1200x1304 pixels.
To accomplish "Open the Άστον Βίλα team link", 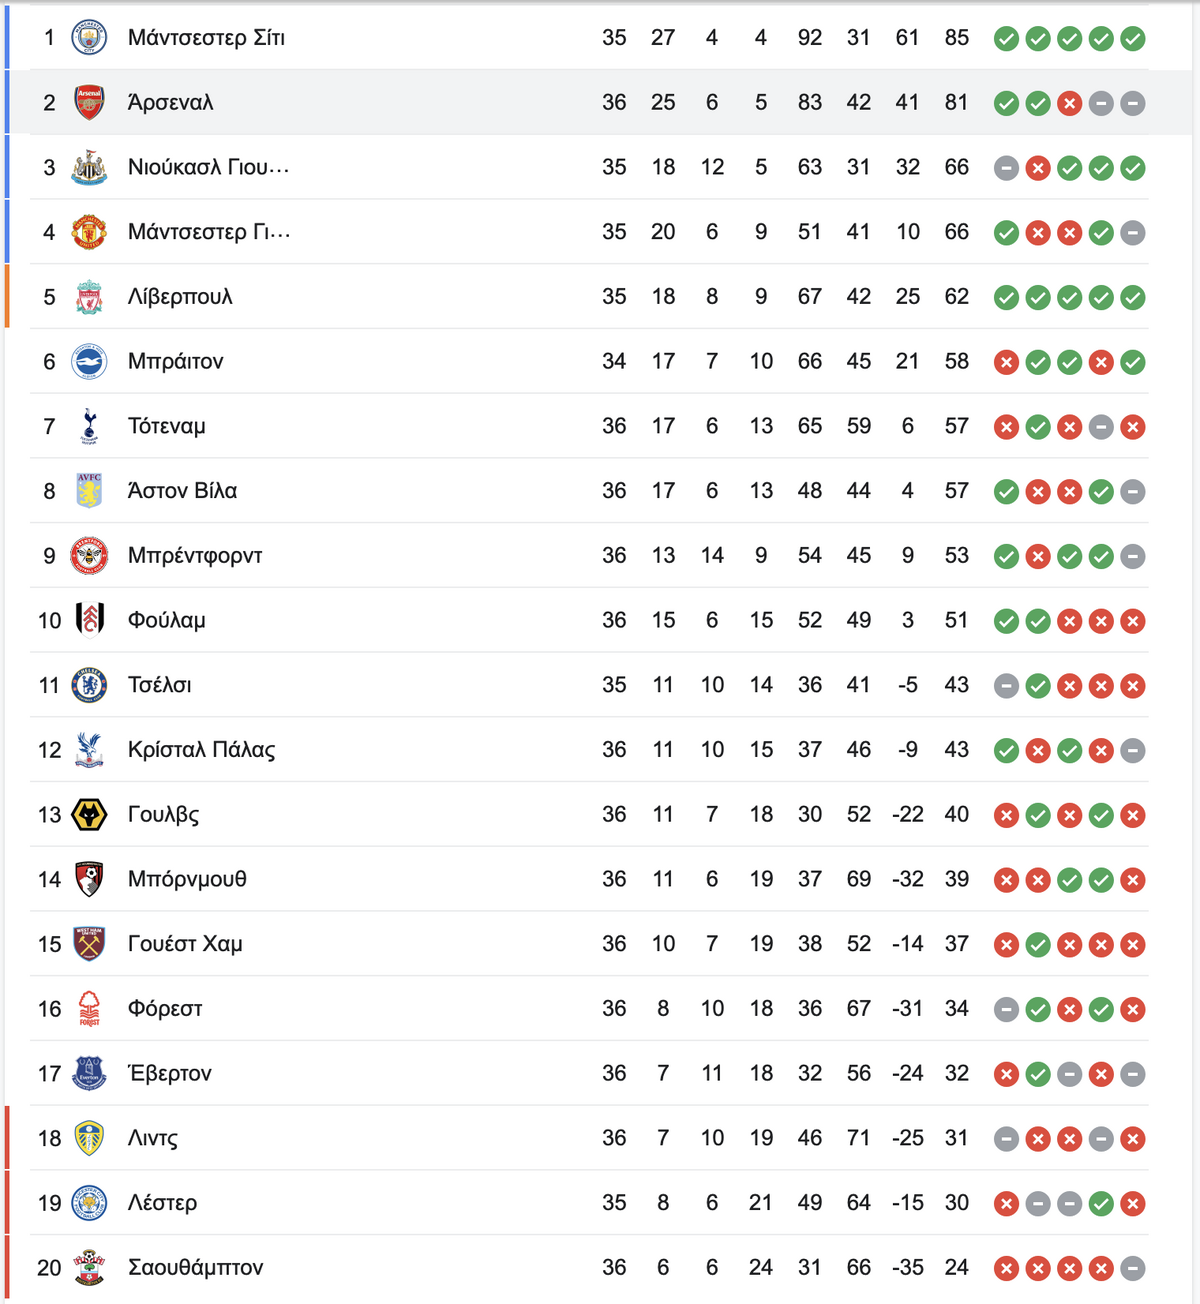I will [183, 491].
